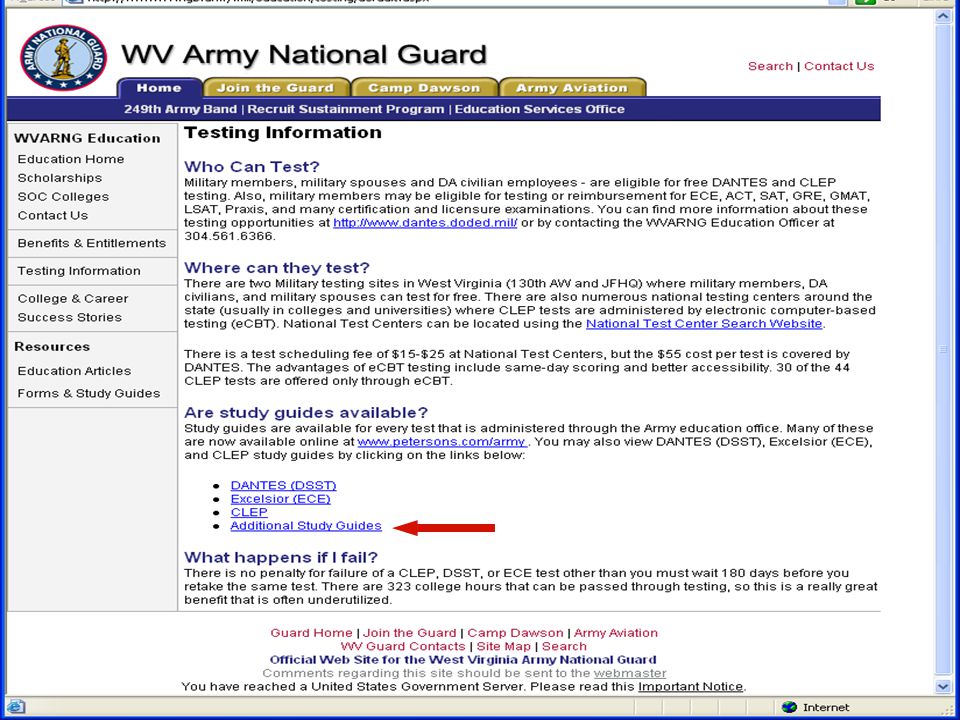Open Education Home in sidebar

coord(71,159)
